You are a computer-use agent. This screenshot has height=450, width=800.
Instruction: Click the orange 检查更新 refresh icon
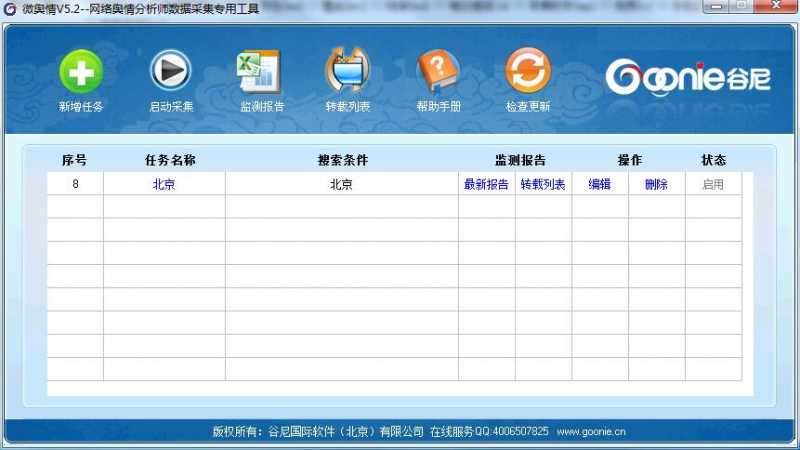528,70
